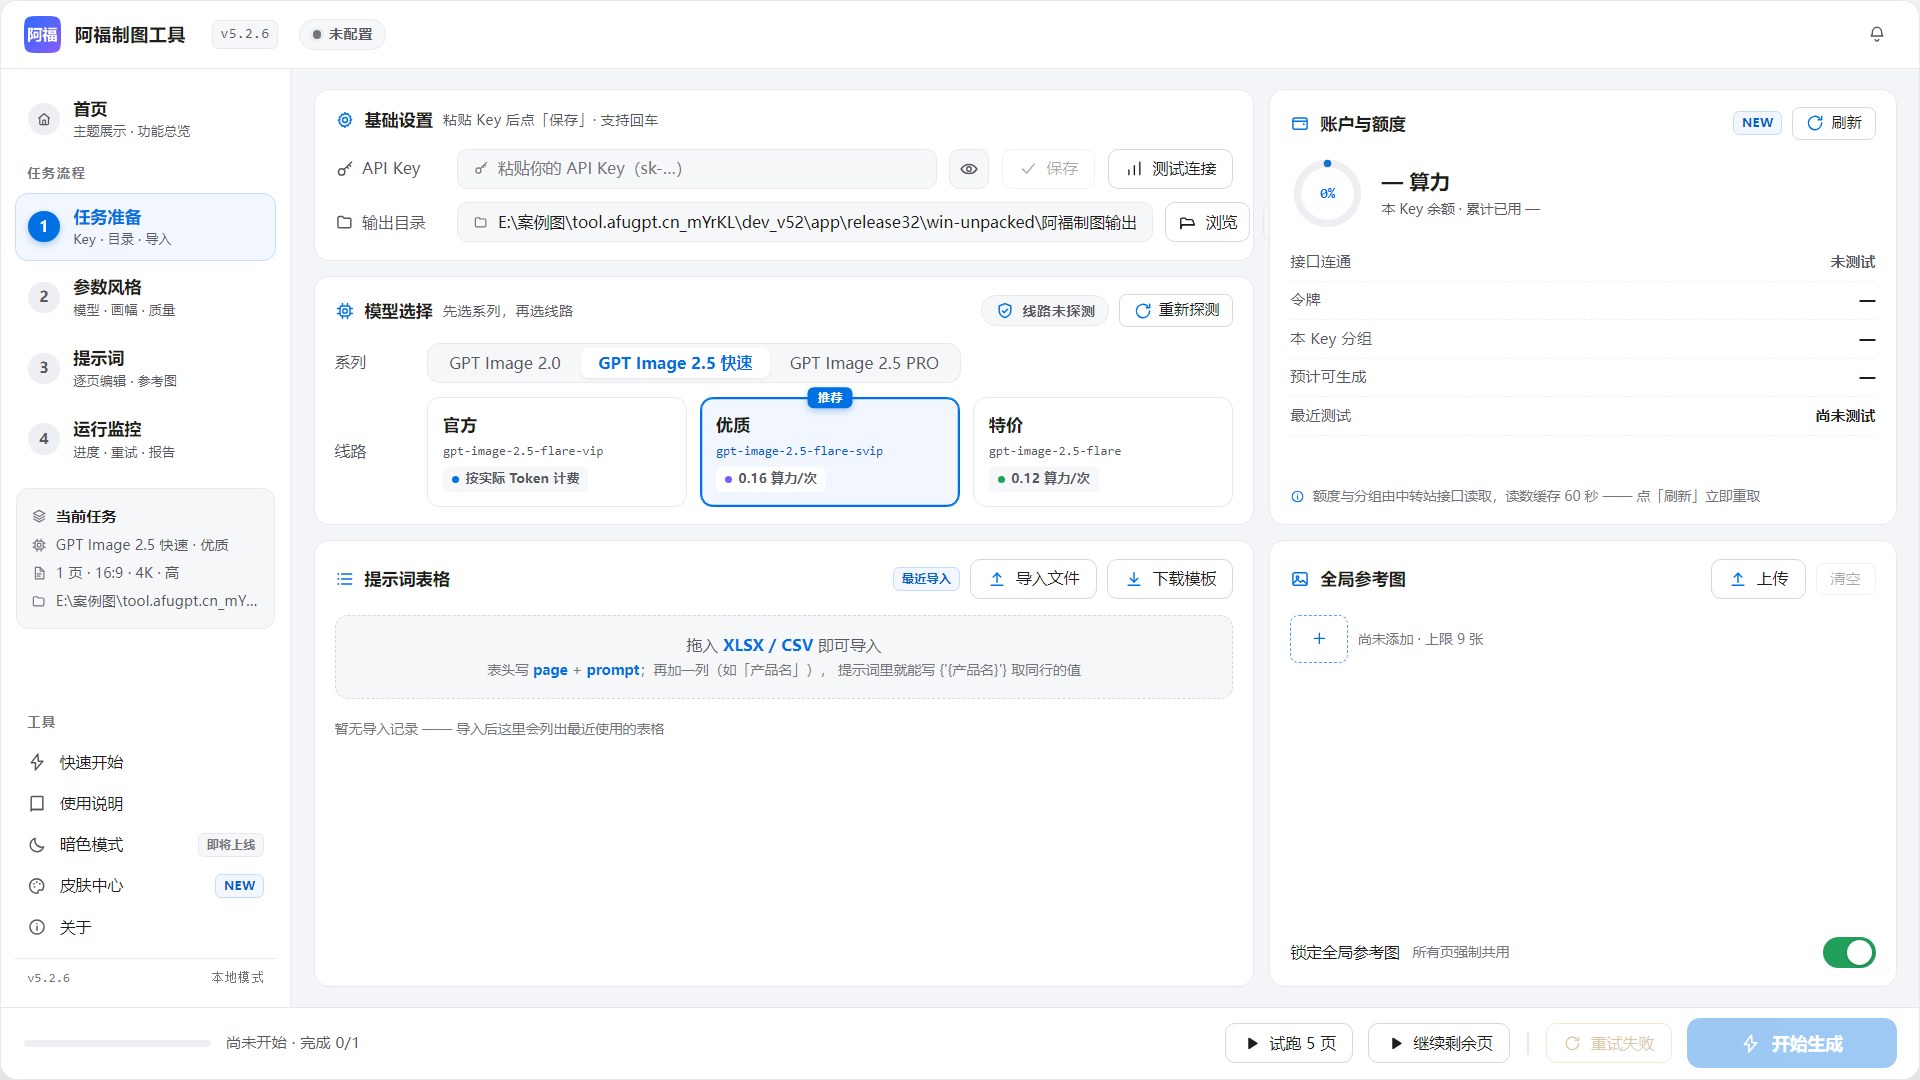Click the 账户与额度 card icon
Viewport: 1920px width, 1080px height.
[1300, 124]
